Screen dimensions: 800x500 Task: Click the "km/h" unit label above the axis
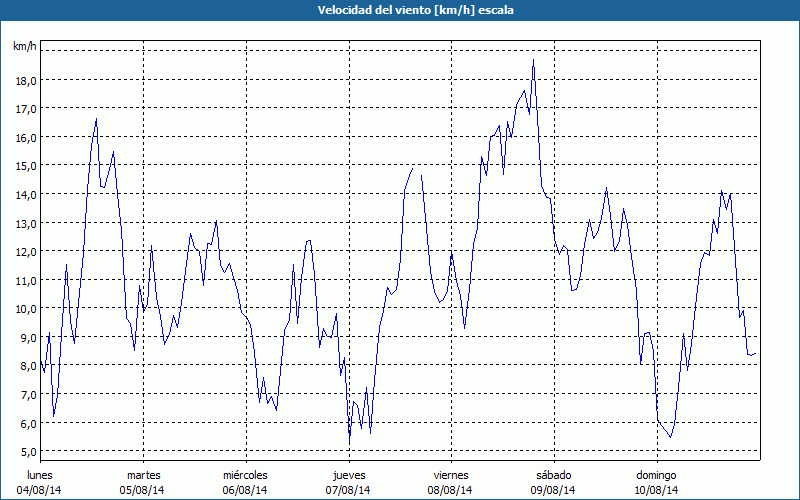(24, 46)
